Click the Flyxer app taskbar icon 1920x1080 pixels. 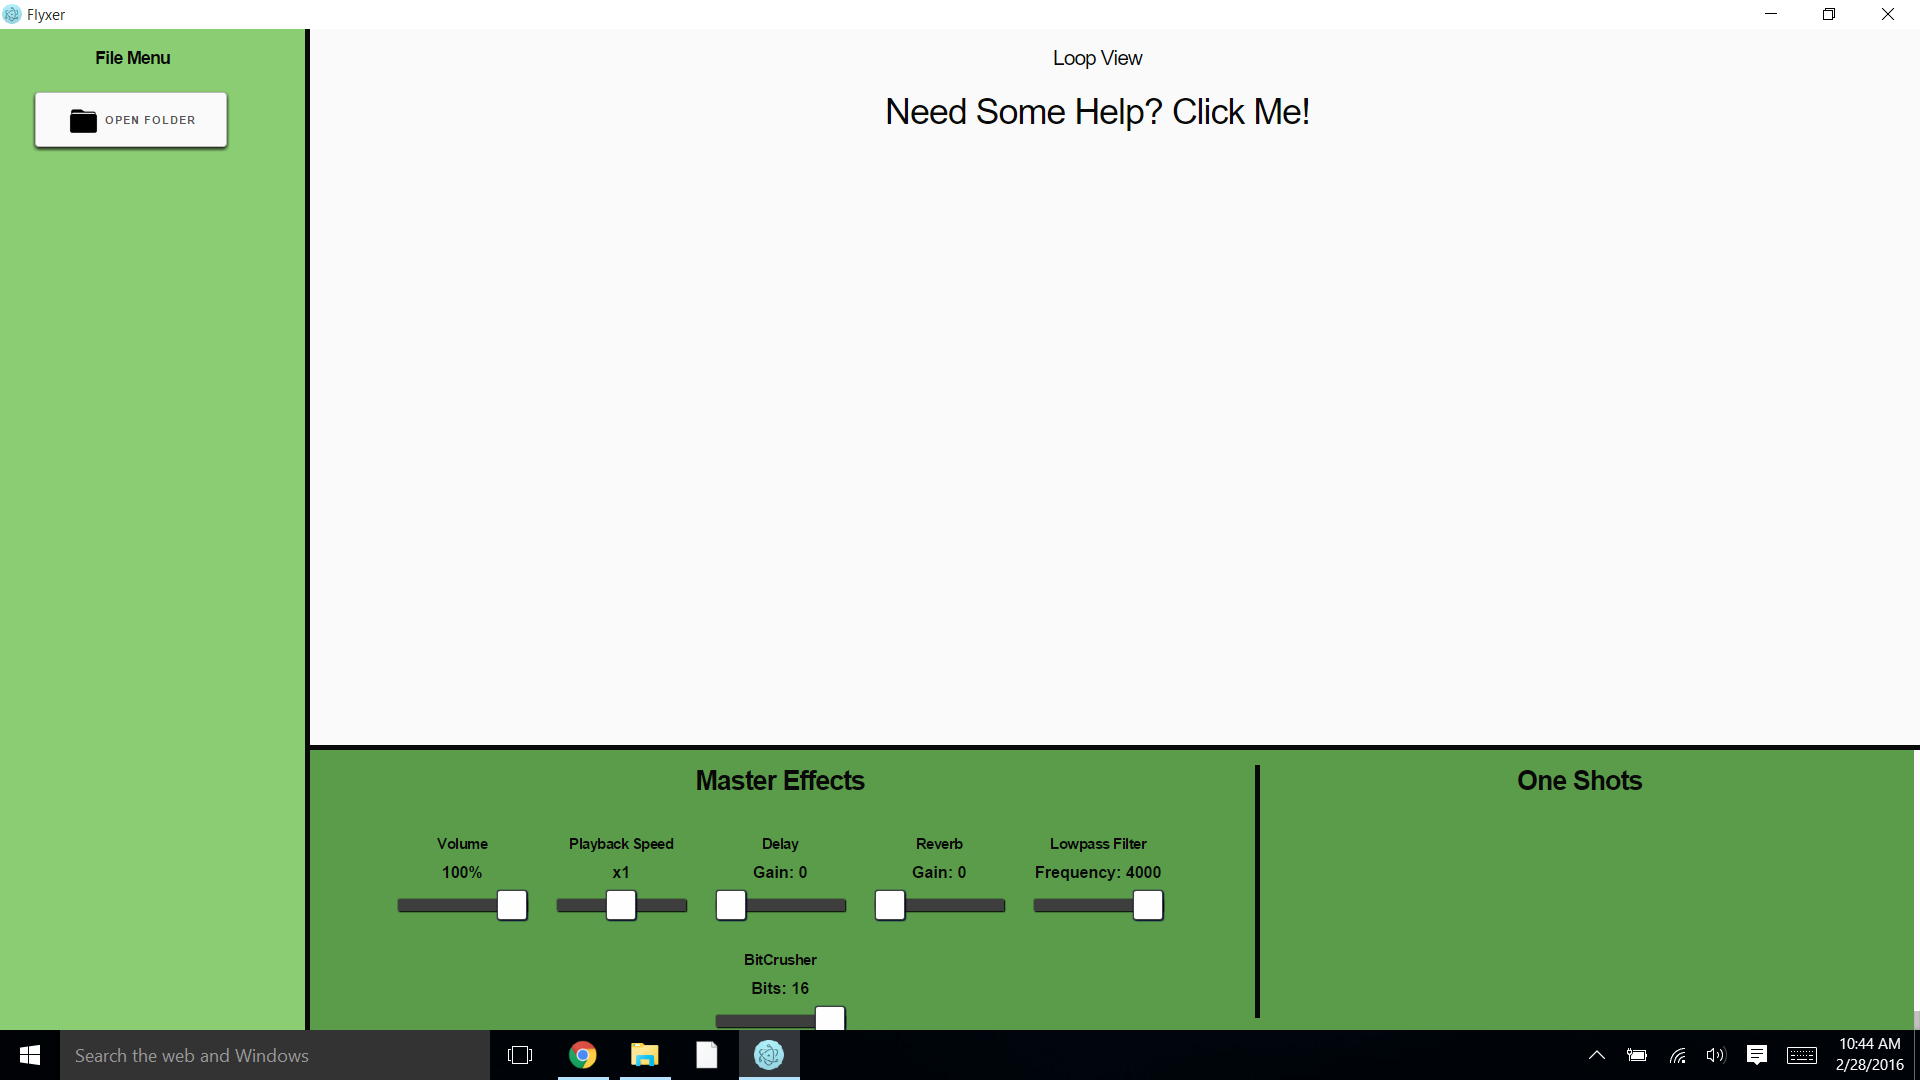[769, 1055]
